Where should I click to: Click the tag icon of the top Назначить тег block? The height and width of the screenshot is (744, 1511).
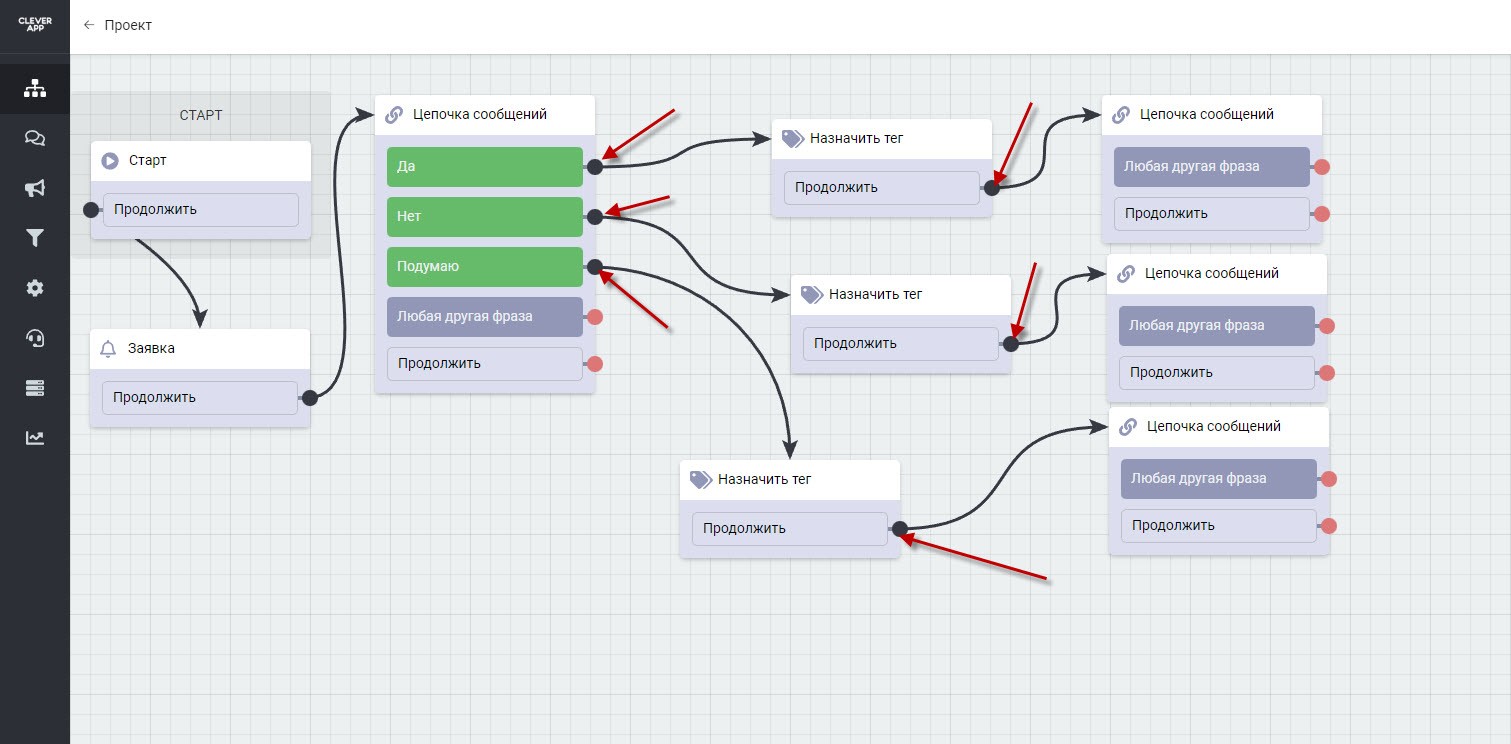(x=792, y=139)
